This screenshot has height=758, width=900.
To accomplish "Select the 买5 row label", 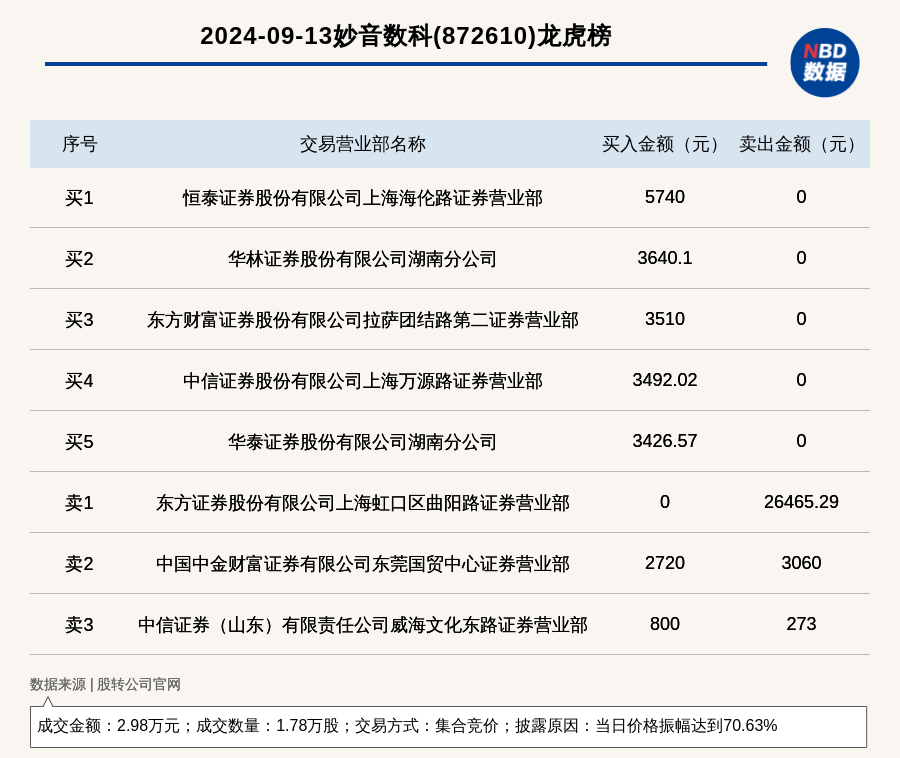I will 79,442.
